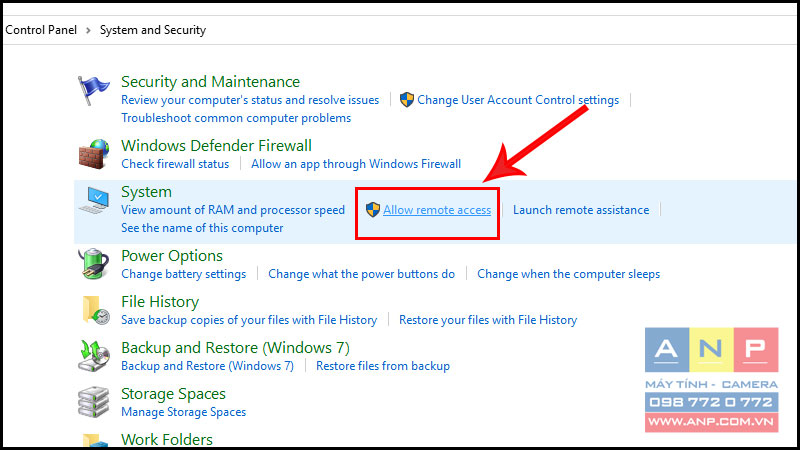This screenshot has height=450, width=800.
Task: Open Troubleshoot common computer problems link
Action: pyautogui.click(x=236, y=118)
